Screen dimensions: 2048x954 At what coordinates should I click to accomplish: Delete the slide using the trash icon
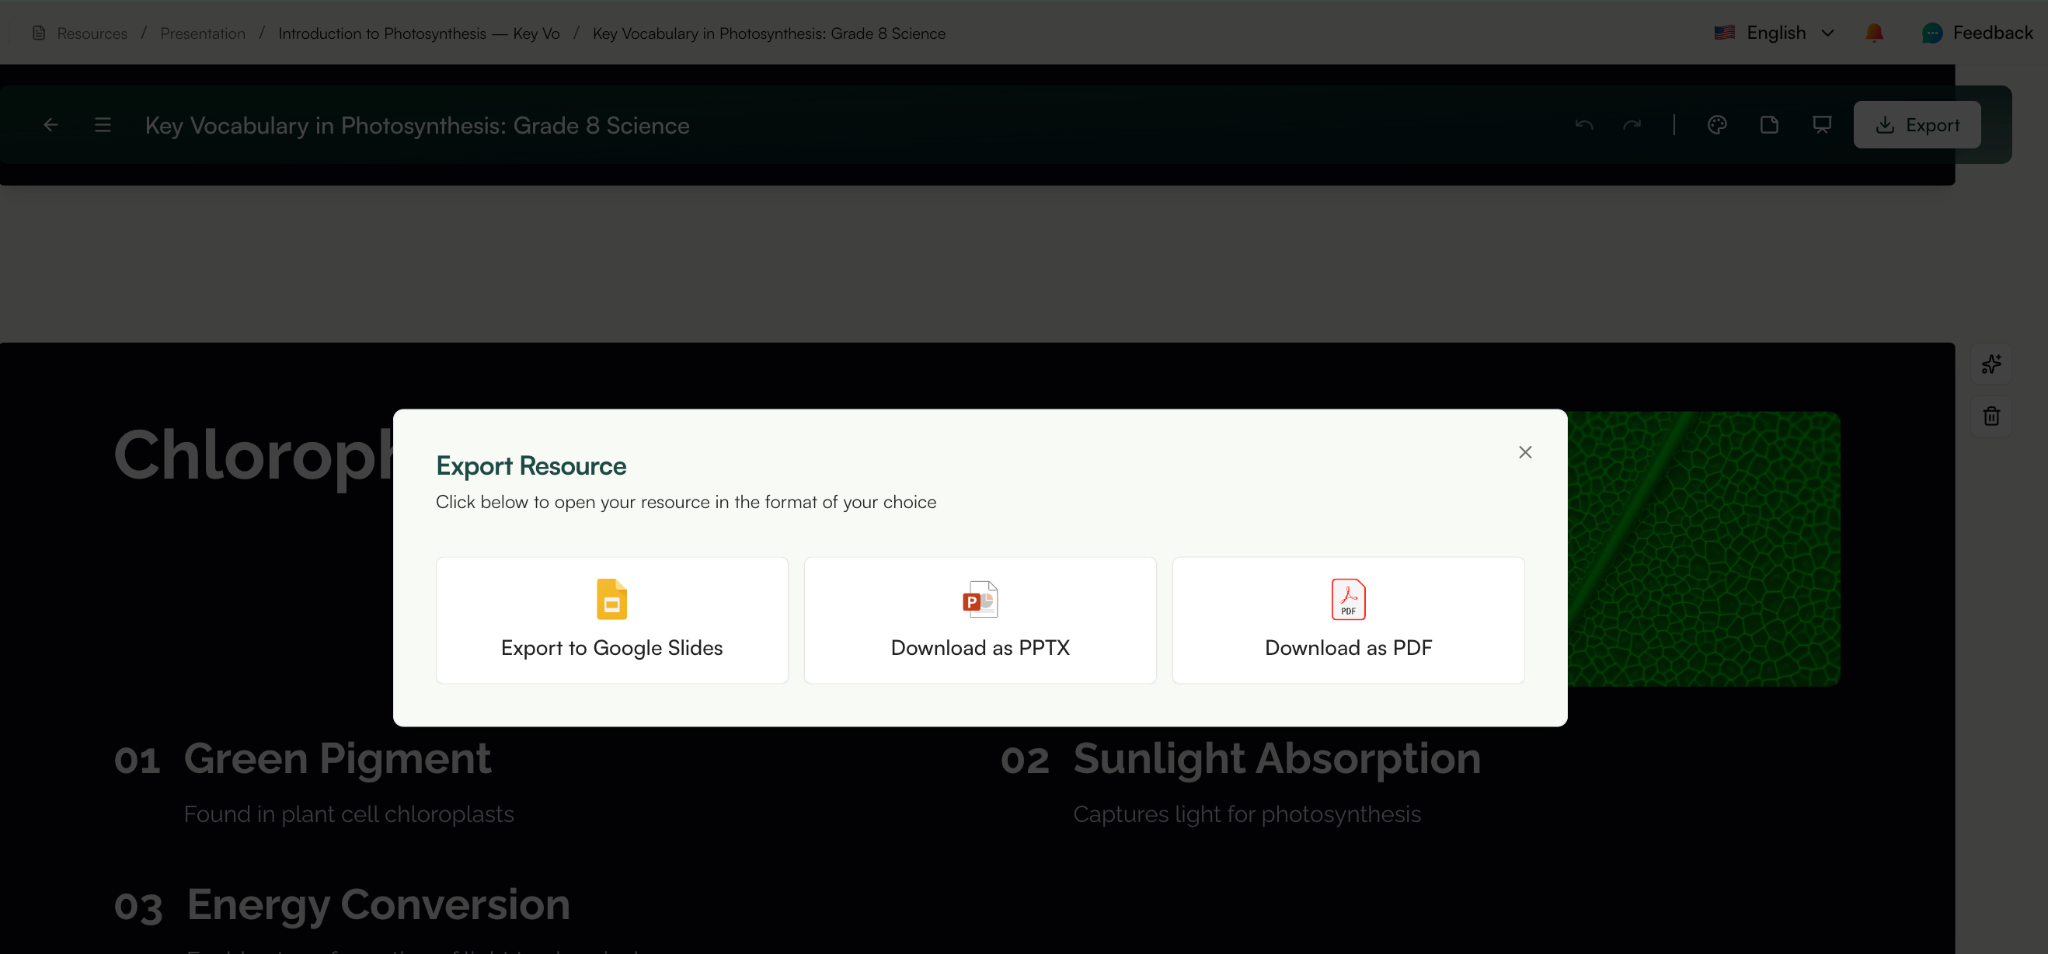coord(1991,415)
